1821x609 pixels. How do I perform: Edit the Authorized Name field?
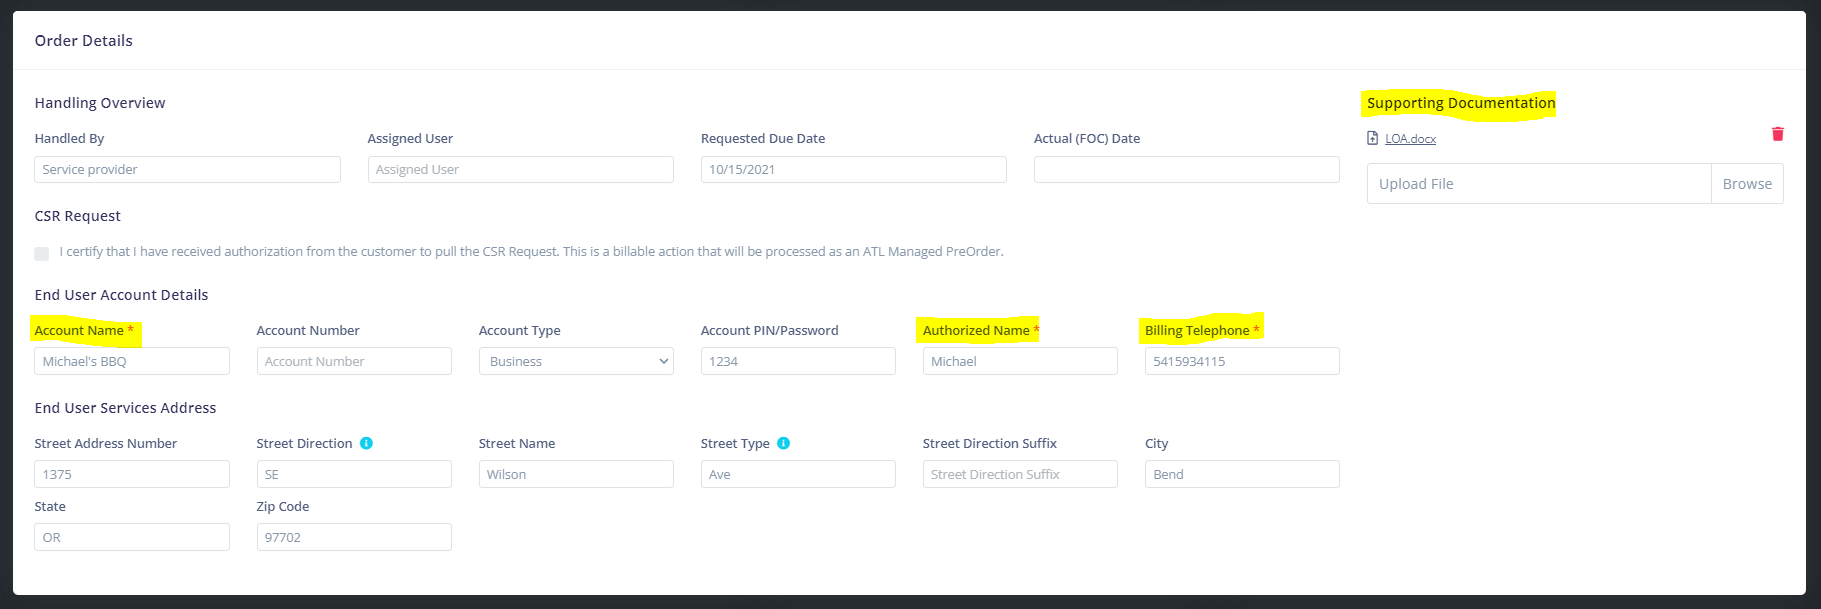pyautogui.click(x=1020, y=361)
